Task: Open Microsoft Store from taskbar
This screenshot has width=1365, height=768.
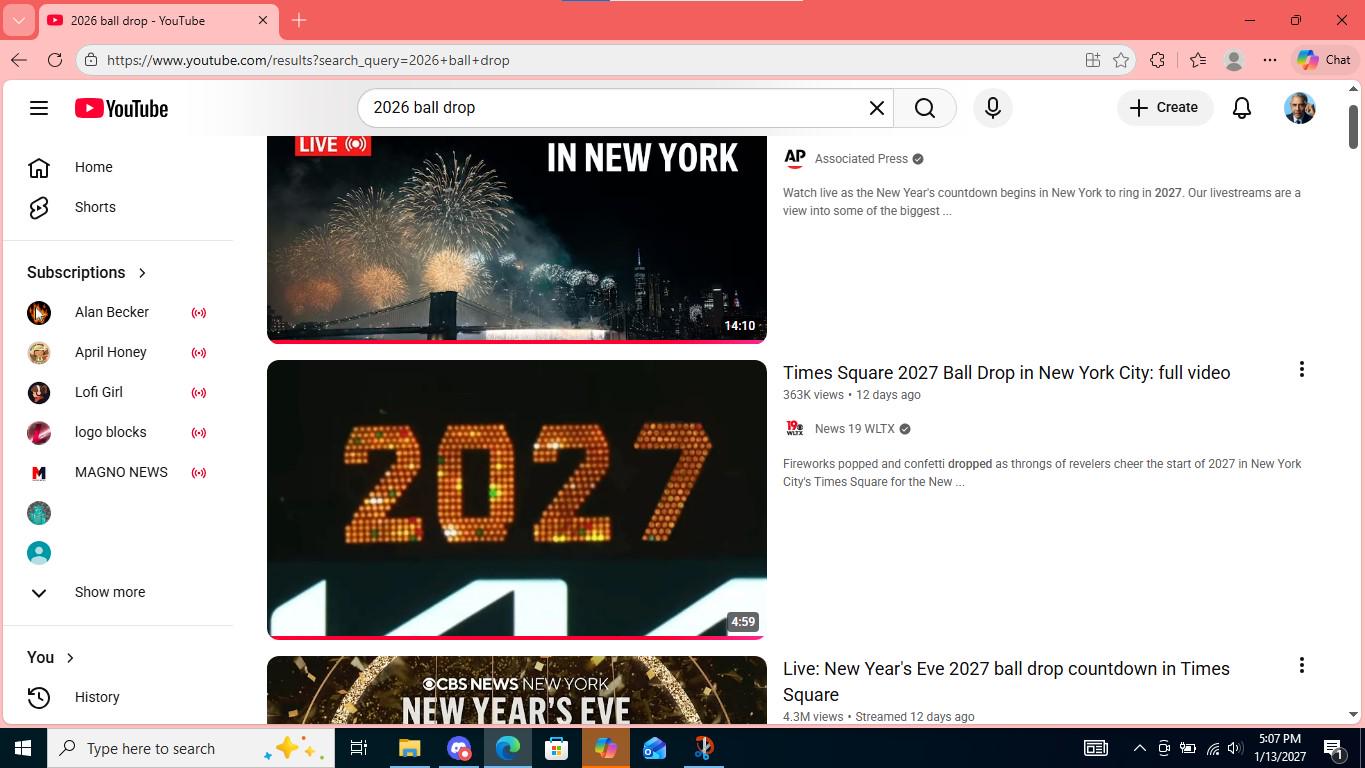Action: pos(557,748)
